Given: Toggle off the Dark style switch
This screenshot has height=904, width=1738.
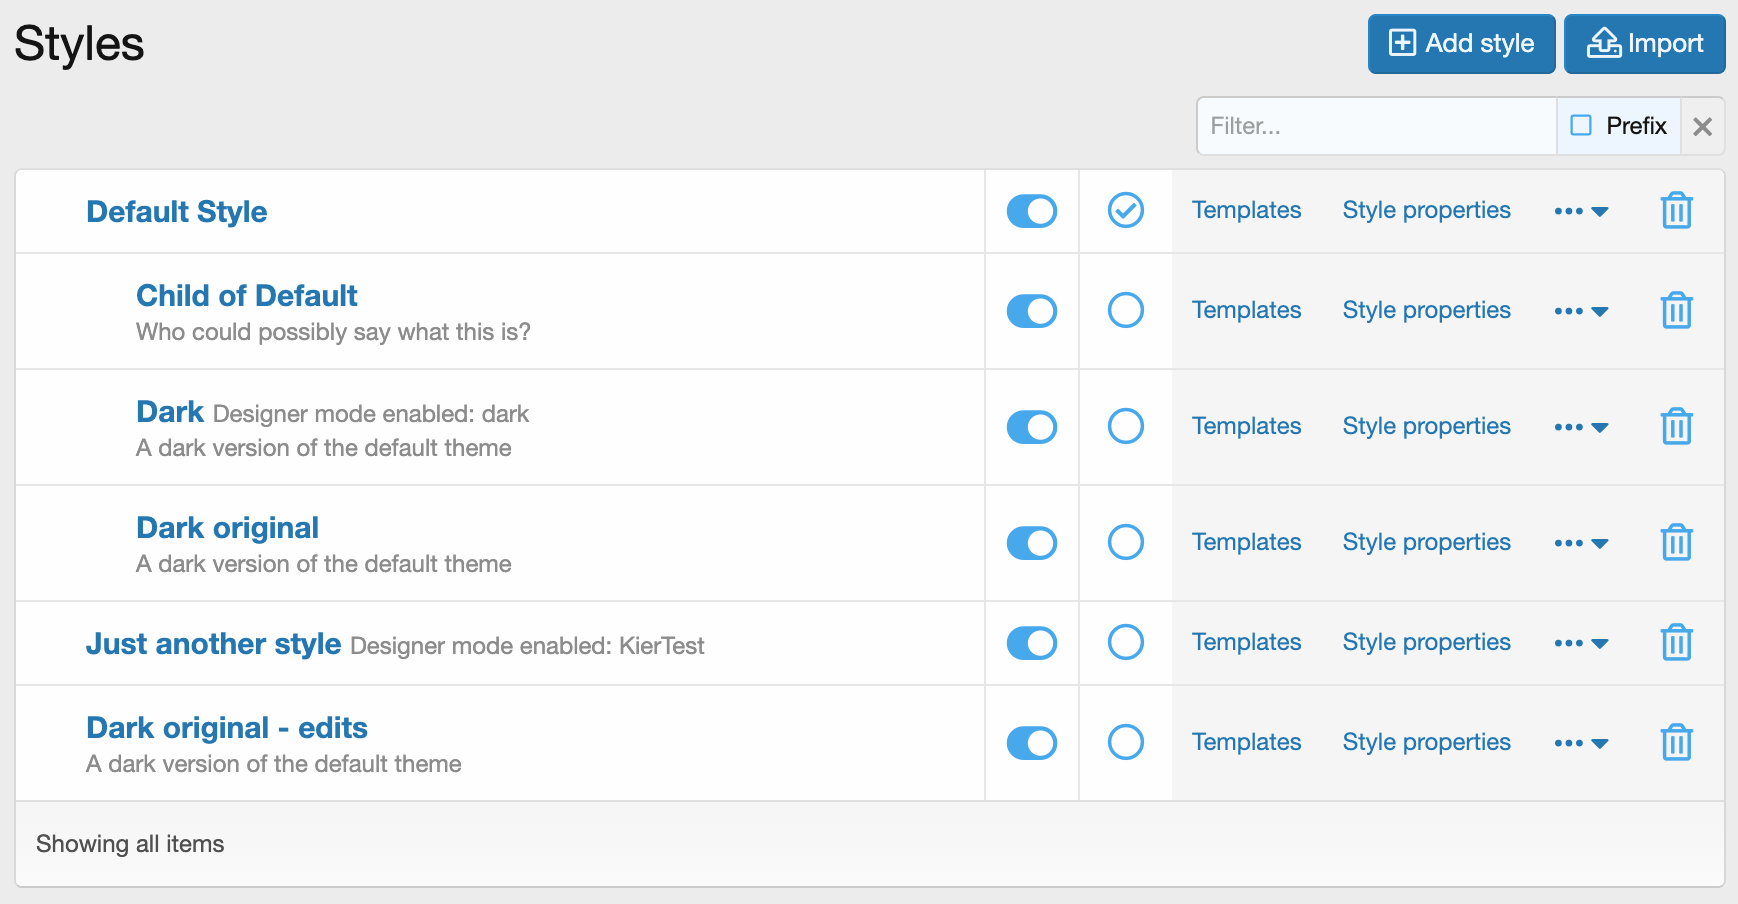Looking at the screenshot, I should pos(1031,427).
